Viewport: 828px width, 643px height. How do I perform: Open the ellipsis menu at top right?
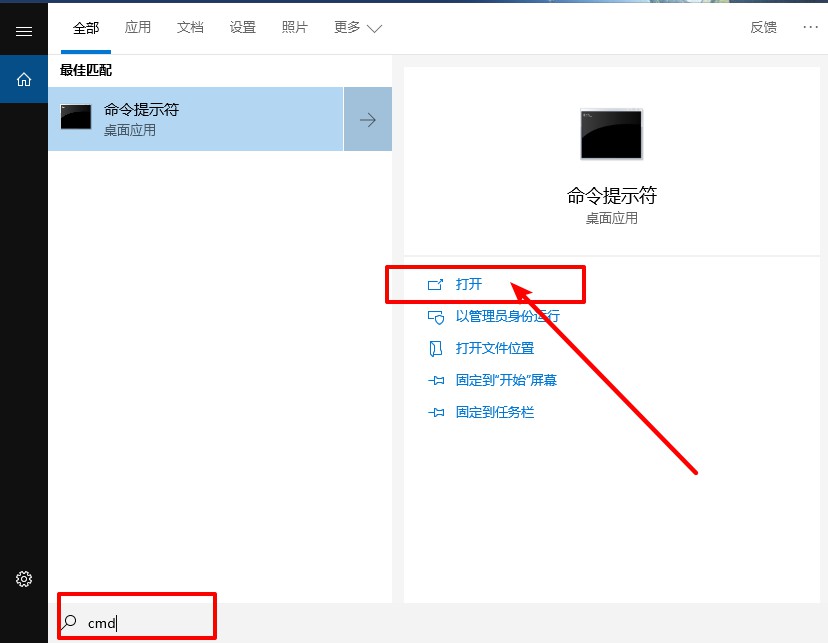(811, 27)
